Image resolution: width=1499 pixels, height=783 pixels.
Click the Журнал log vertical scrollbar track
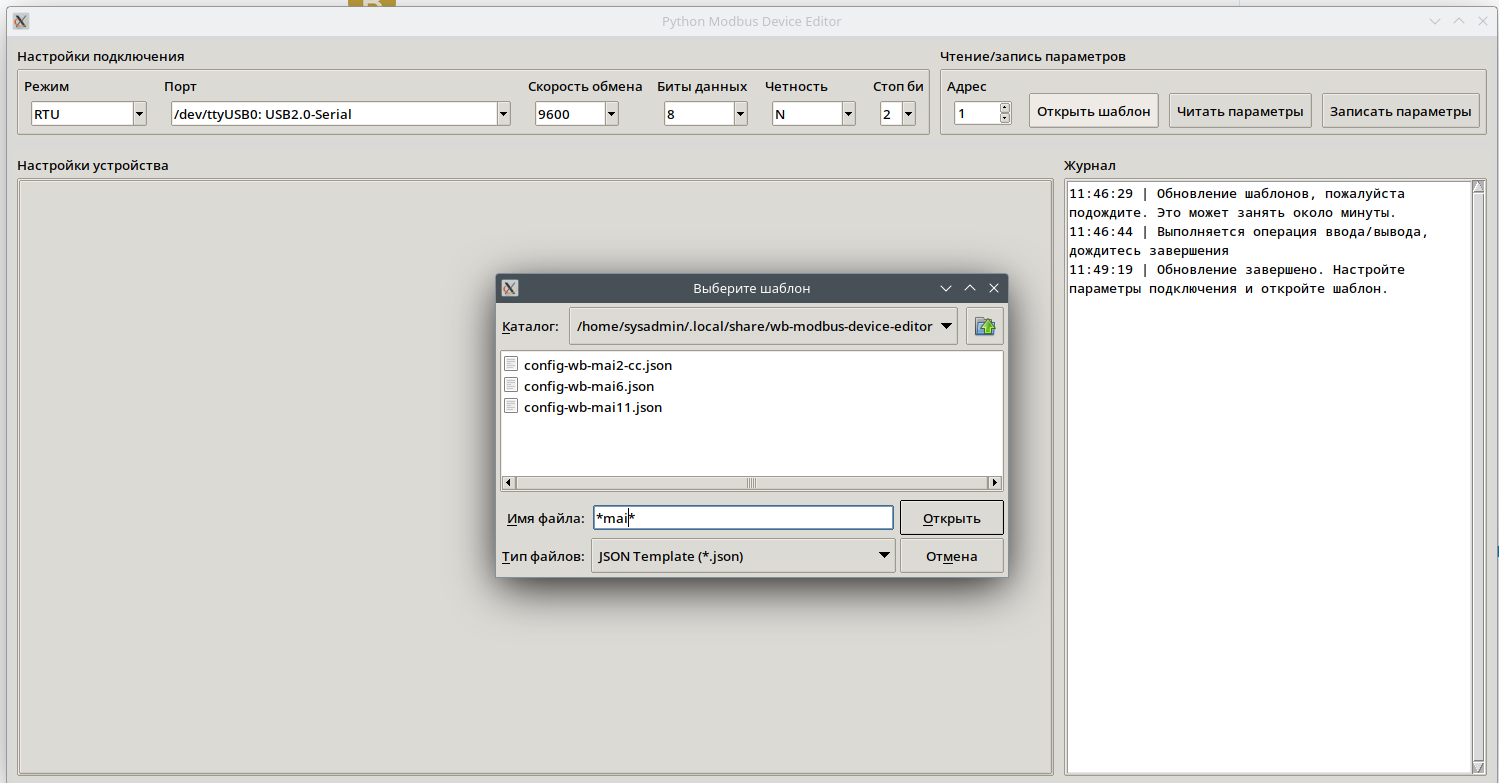pyautogui.click(x=1479, y=475)
